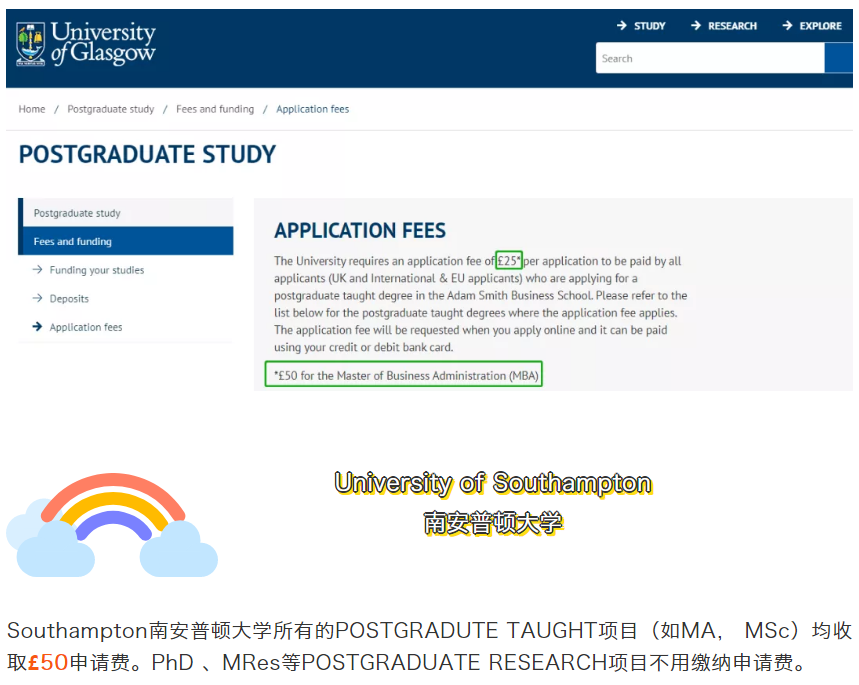The width and height of the screenshot is (859, 685).
Task: Click the blue search submit button
Action: (839, 58)
